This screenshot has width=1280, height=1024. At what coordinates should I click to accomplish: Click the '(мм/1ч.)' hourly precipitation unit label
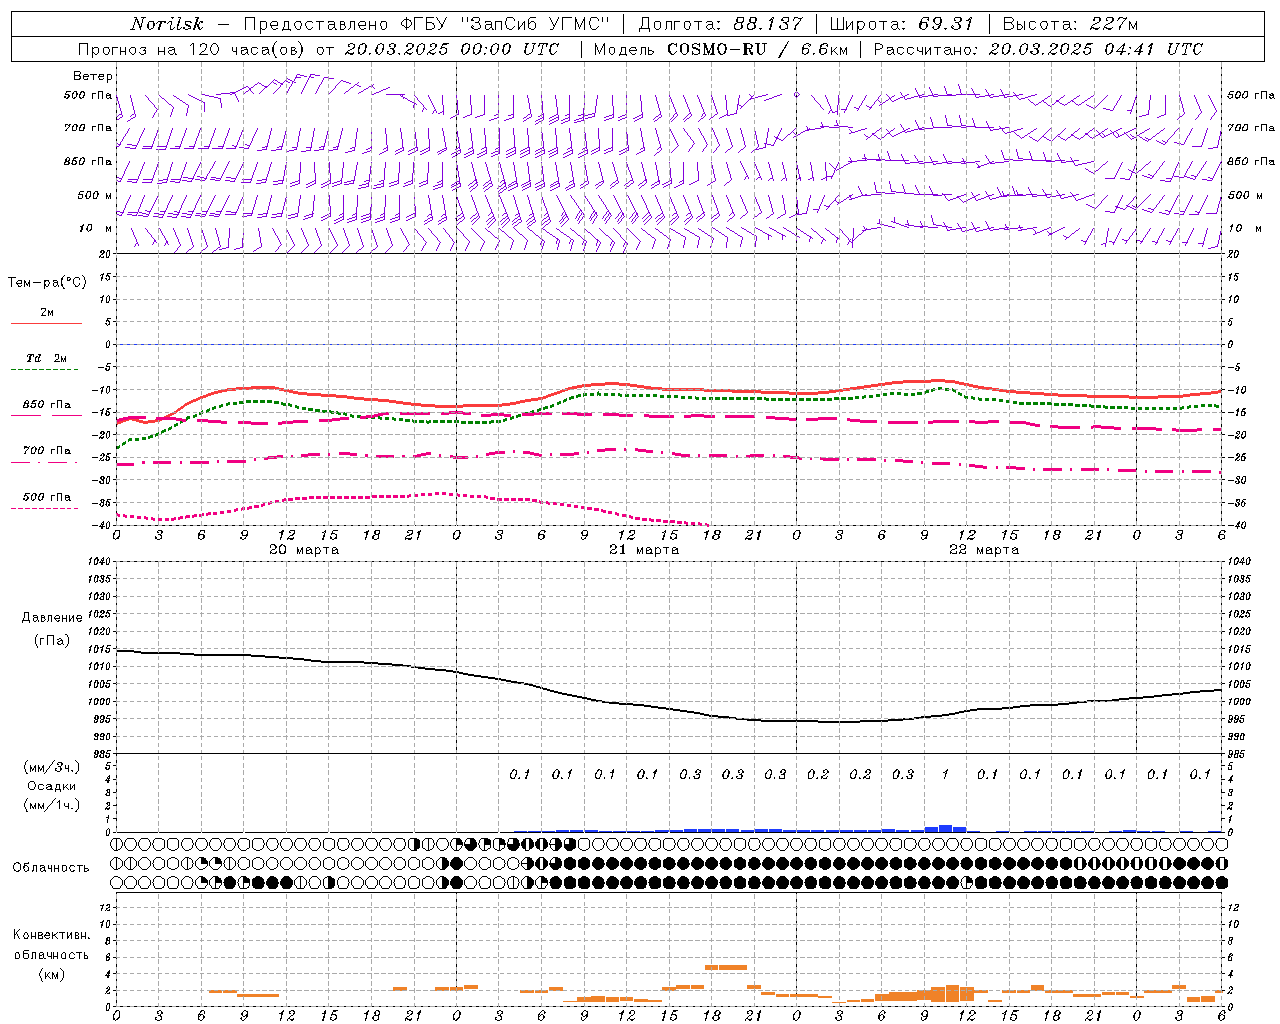point(52,805)
